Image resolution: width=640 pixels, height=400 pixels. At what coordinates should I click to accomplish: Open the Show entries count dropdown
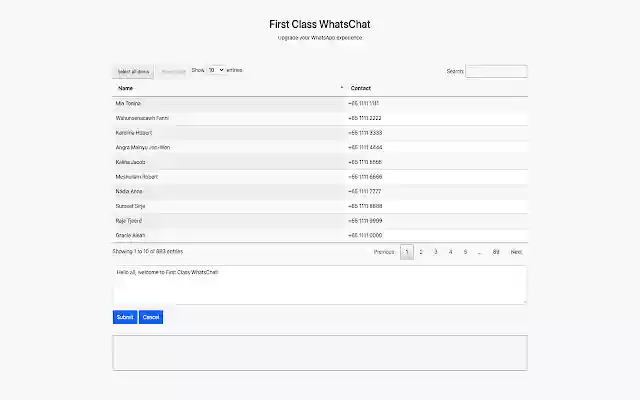point(216,70)
